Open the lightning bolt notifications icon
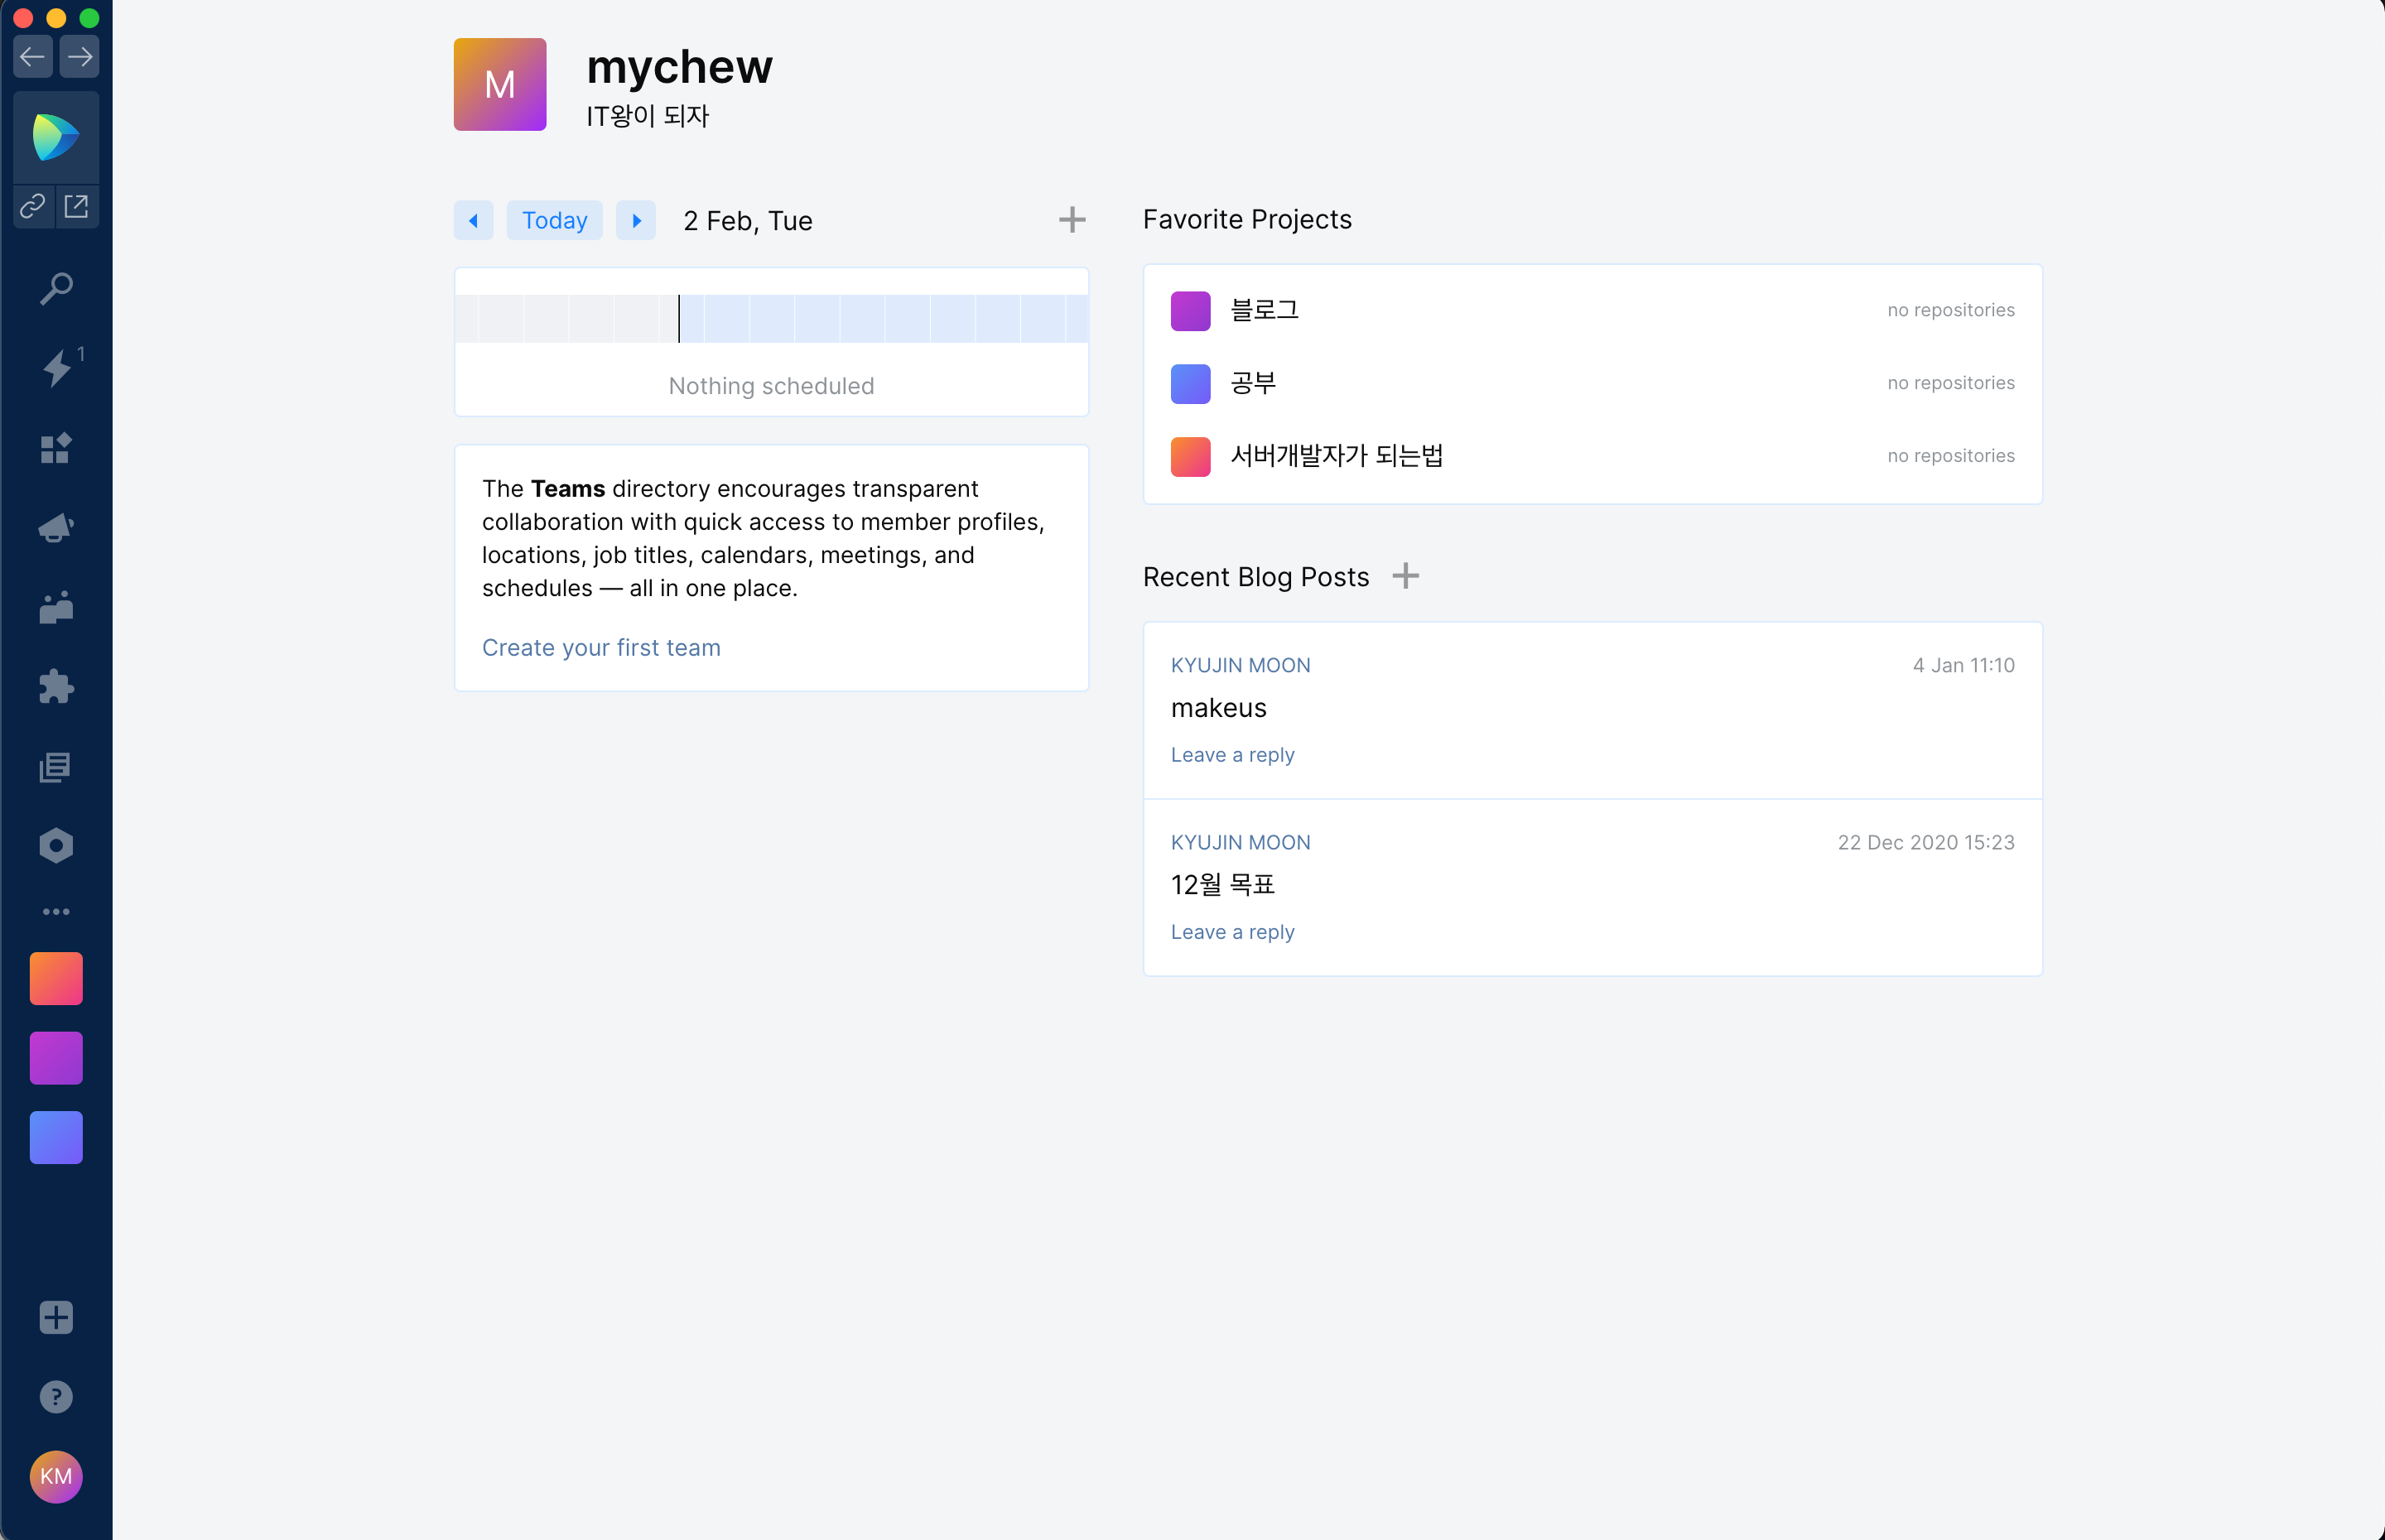Image resolution: width=2385 pixels, height=1540 pixels. tap(56, 368)
